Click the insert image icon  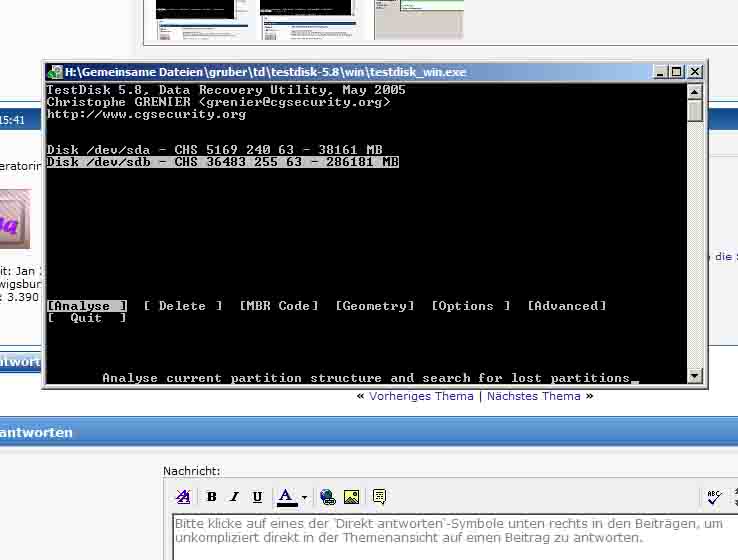pyautogui.click(x=352, y=496)
